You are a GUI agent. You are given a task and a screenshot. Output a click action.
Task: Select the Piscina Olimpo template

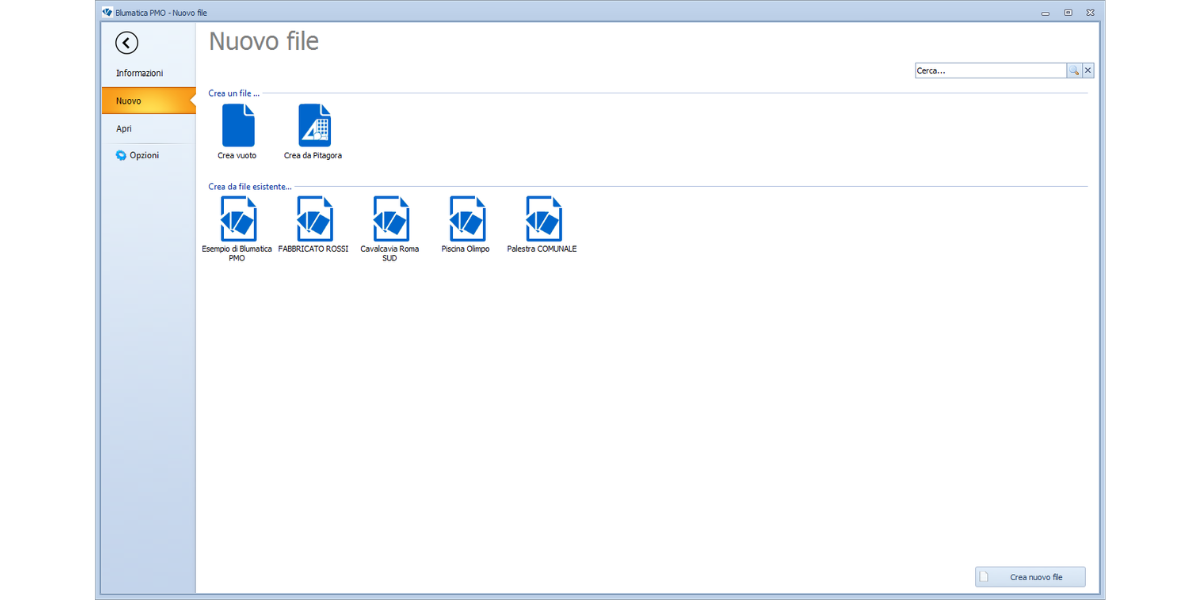pos(466,219)
